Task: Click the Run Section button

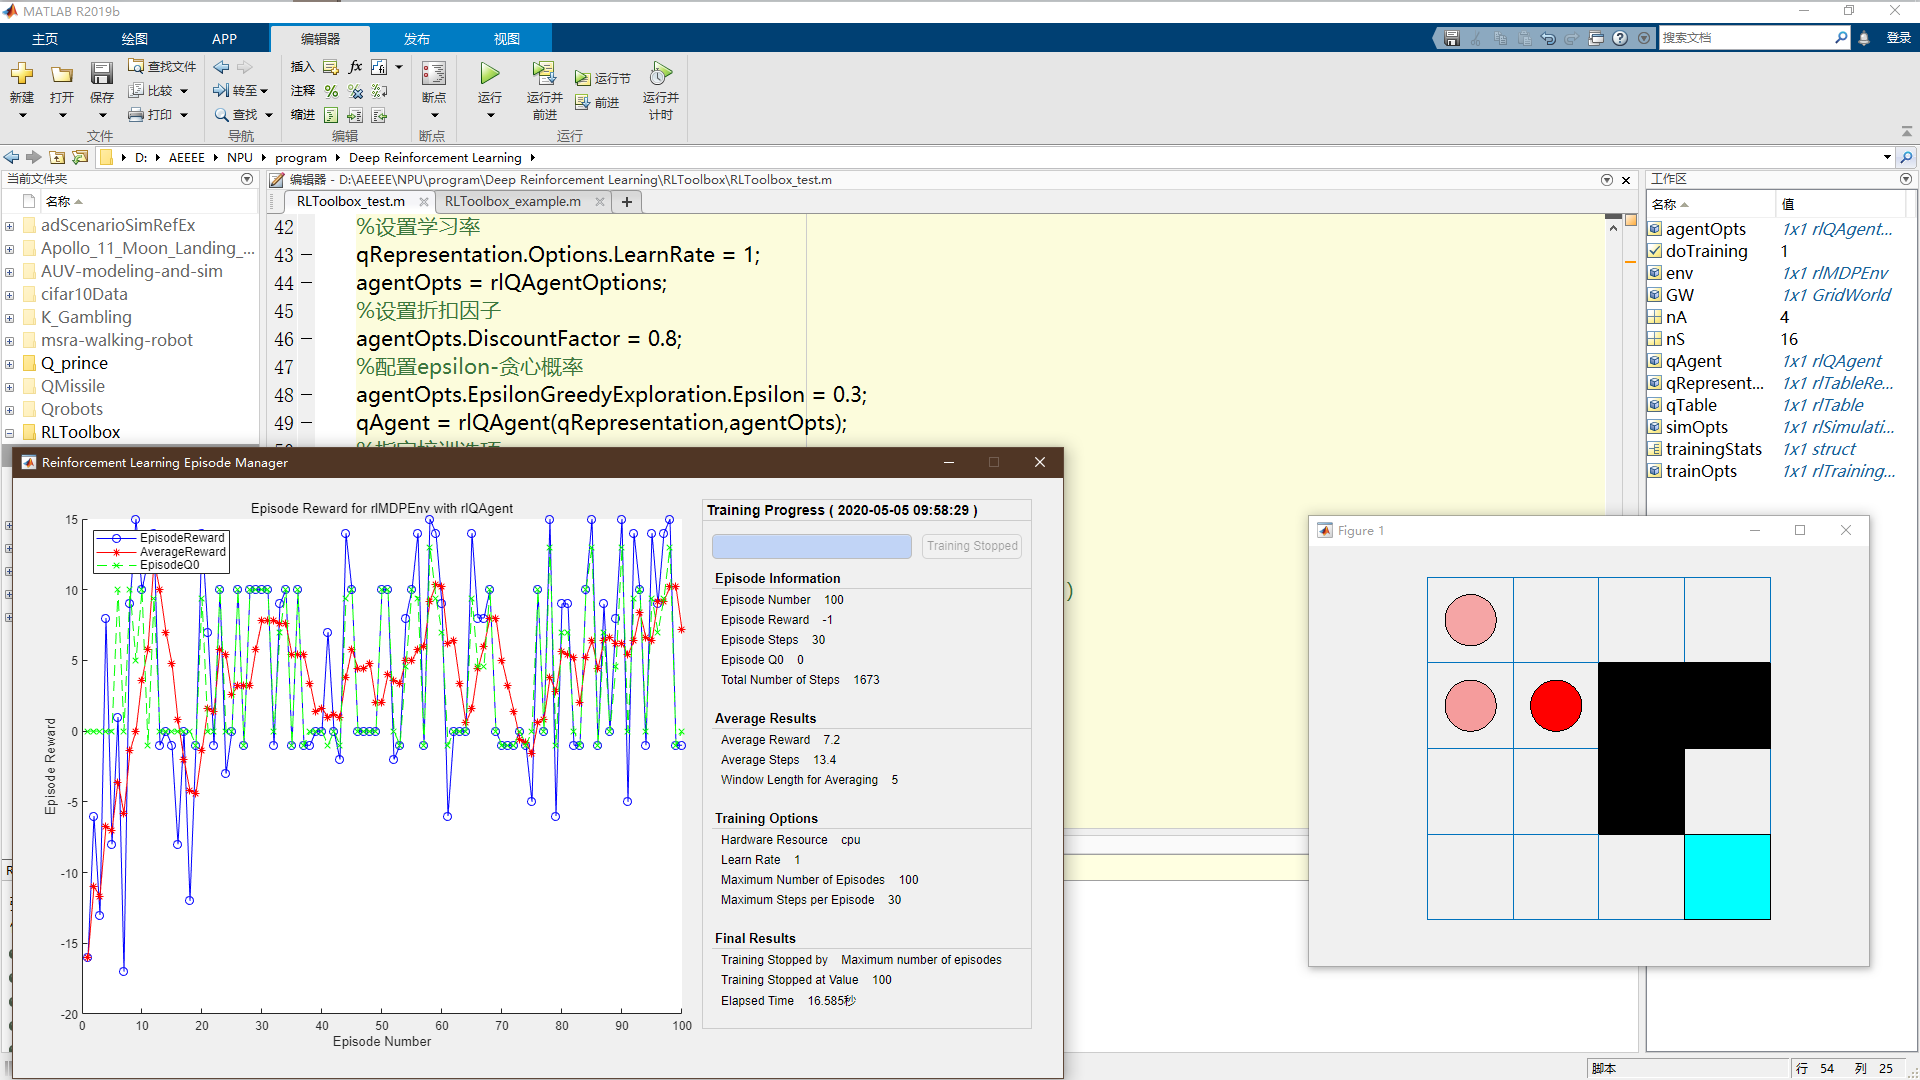Action: (x=602, y=78)
